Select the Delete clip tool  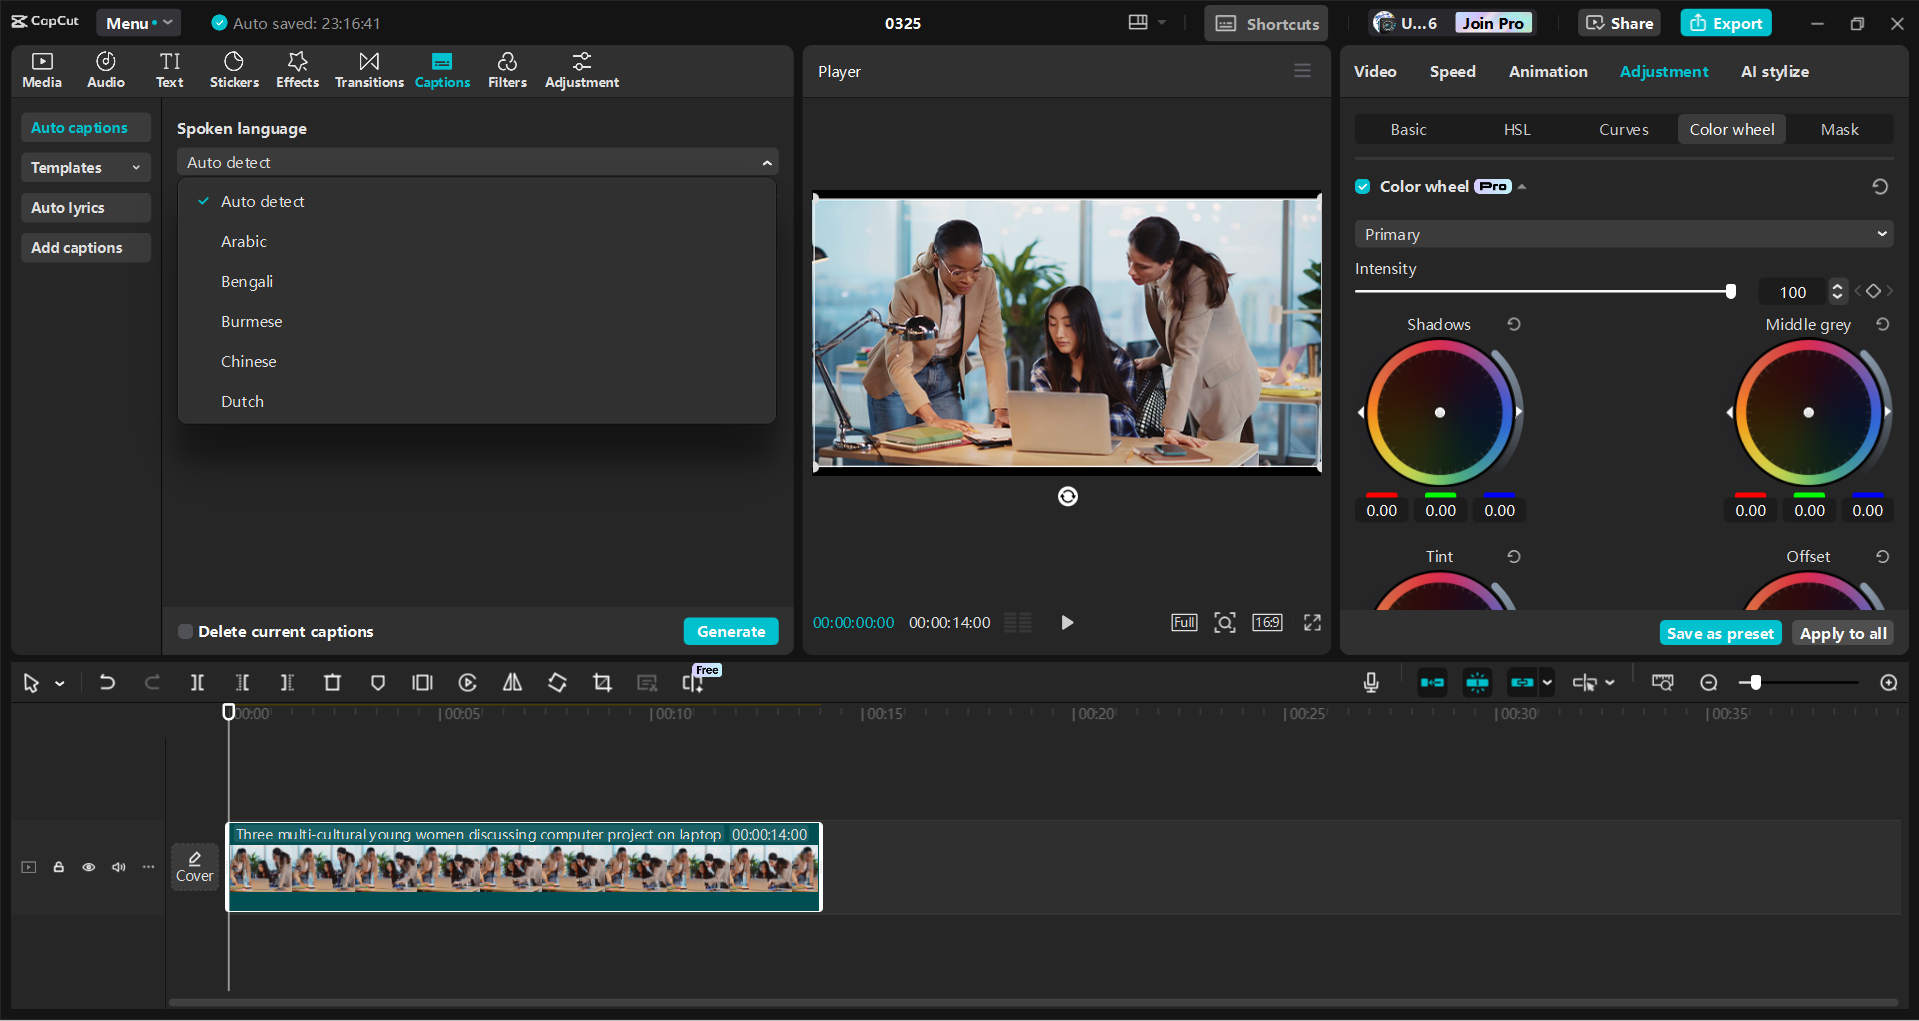[332, 682]
